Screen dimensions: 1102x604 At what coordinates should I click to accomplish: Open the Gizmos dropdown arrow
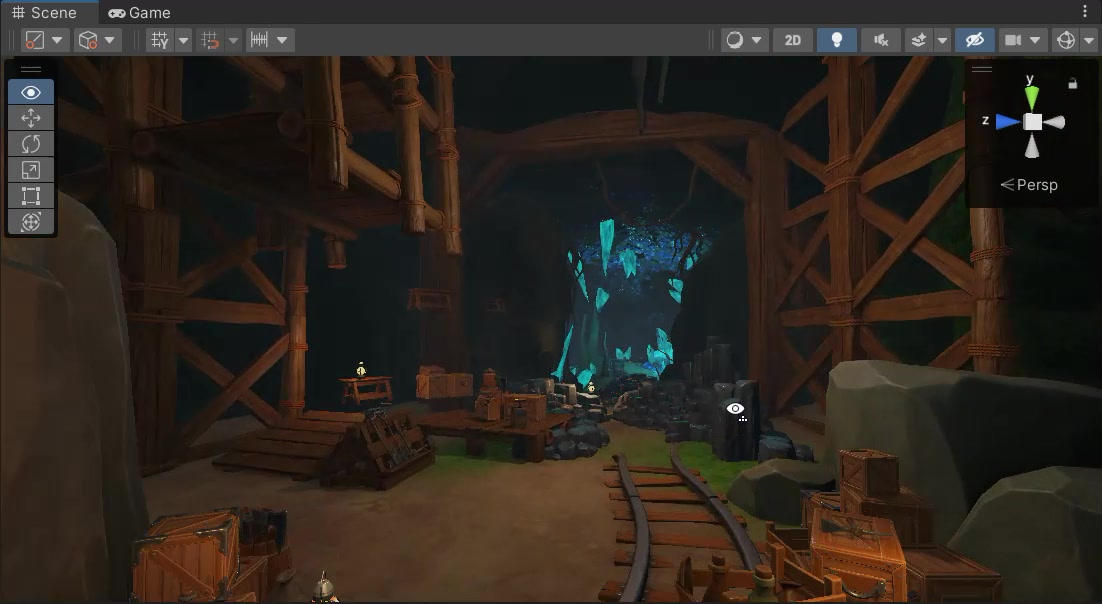[x=1089, y=40]
